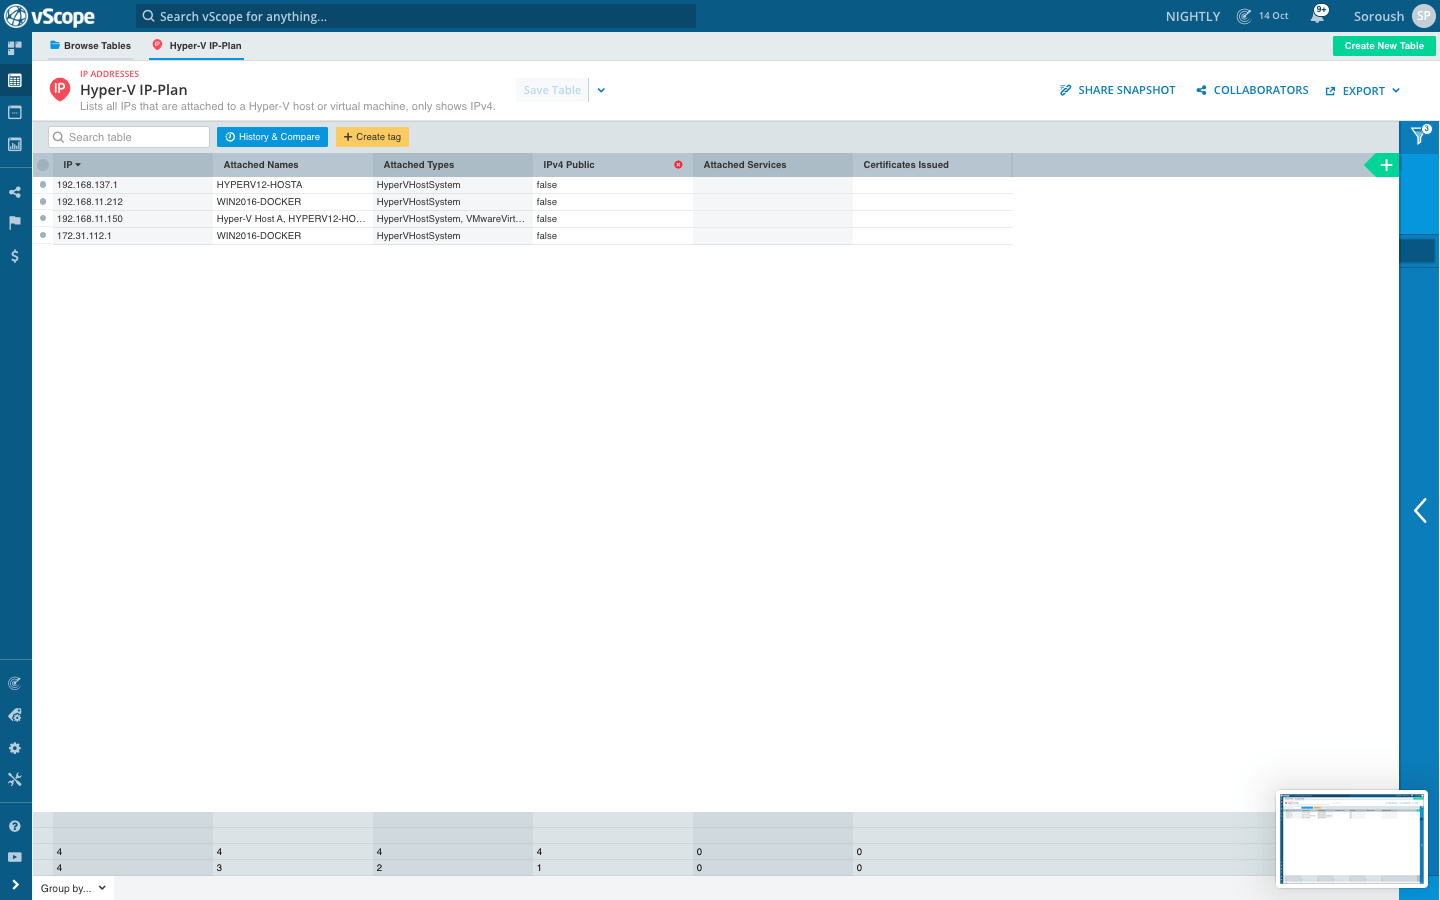Open the Settings gear icon in sidebar
This screenshot has height=900, width=1440.
coord(15,748)
